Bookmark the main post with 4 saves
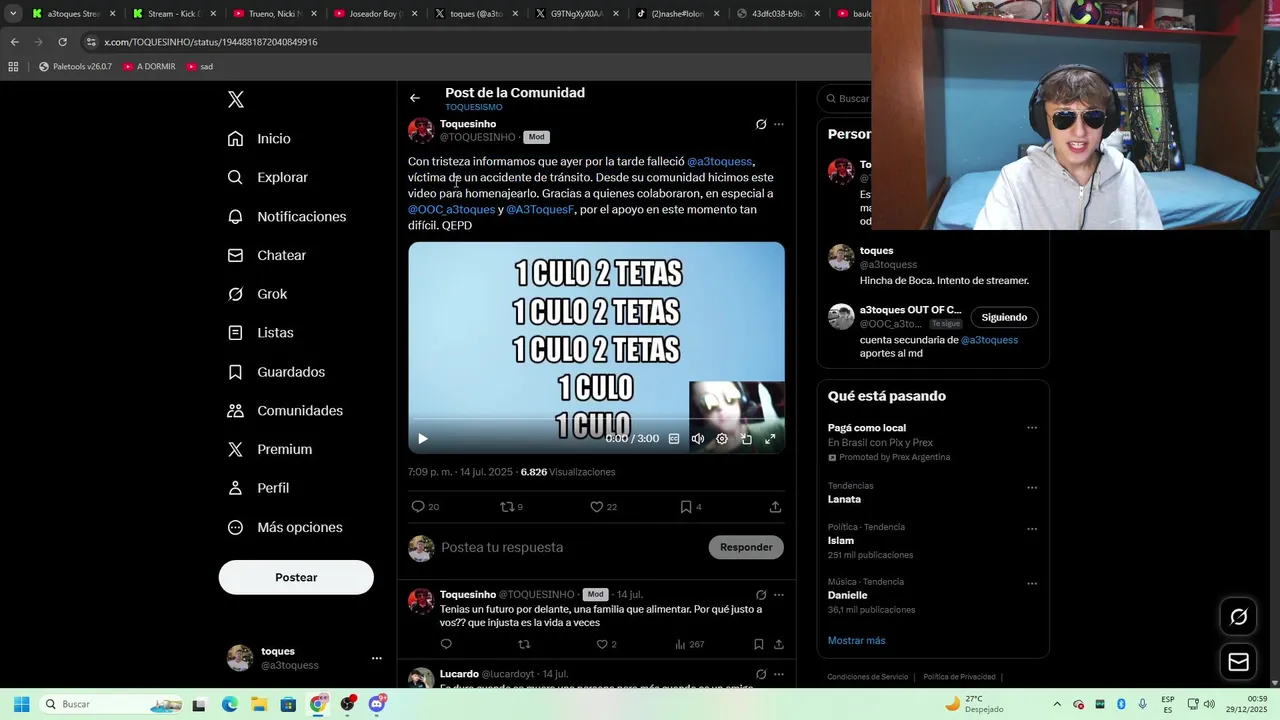Image resolution: width=1280 pixels, height=720 pixels. (691, 507)
